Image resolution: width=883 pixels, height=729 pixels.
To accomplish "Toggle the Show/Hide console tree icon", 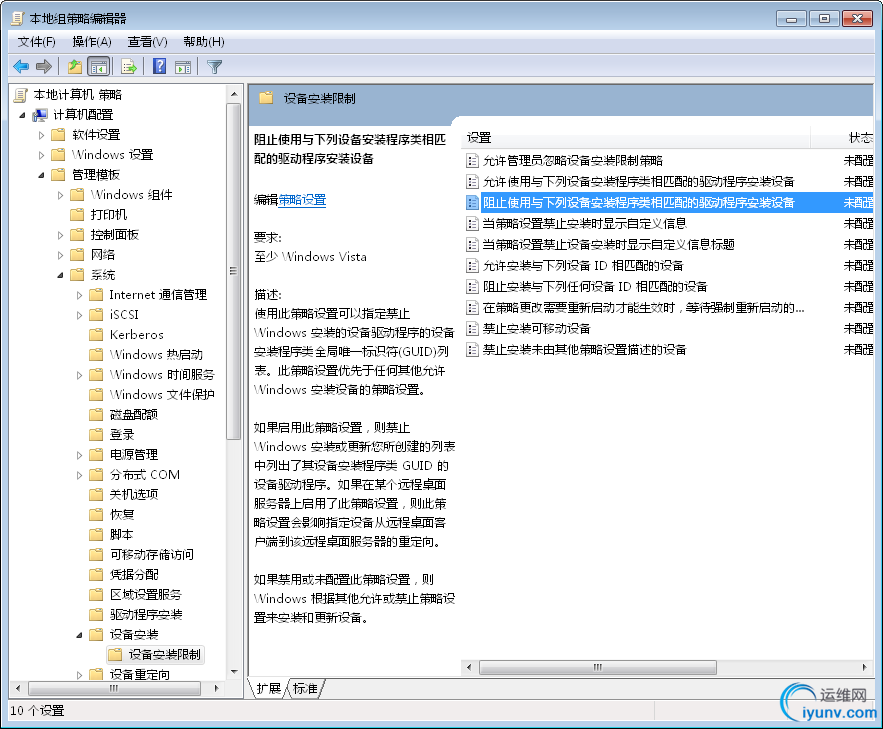I will coord(98,66).
